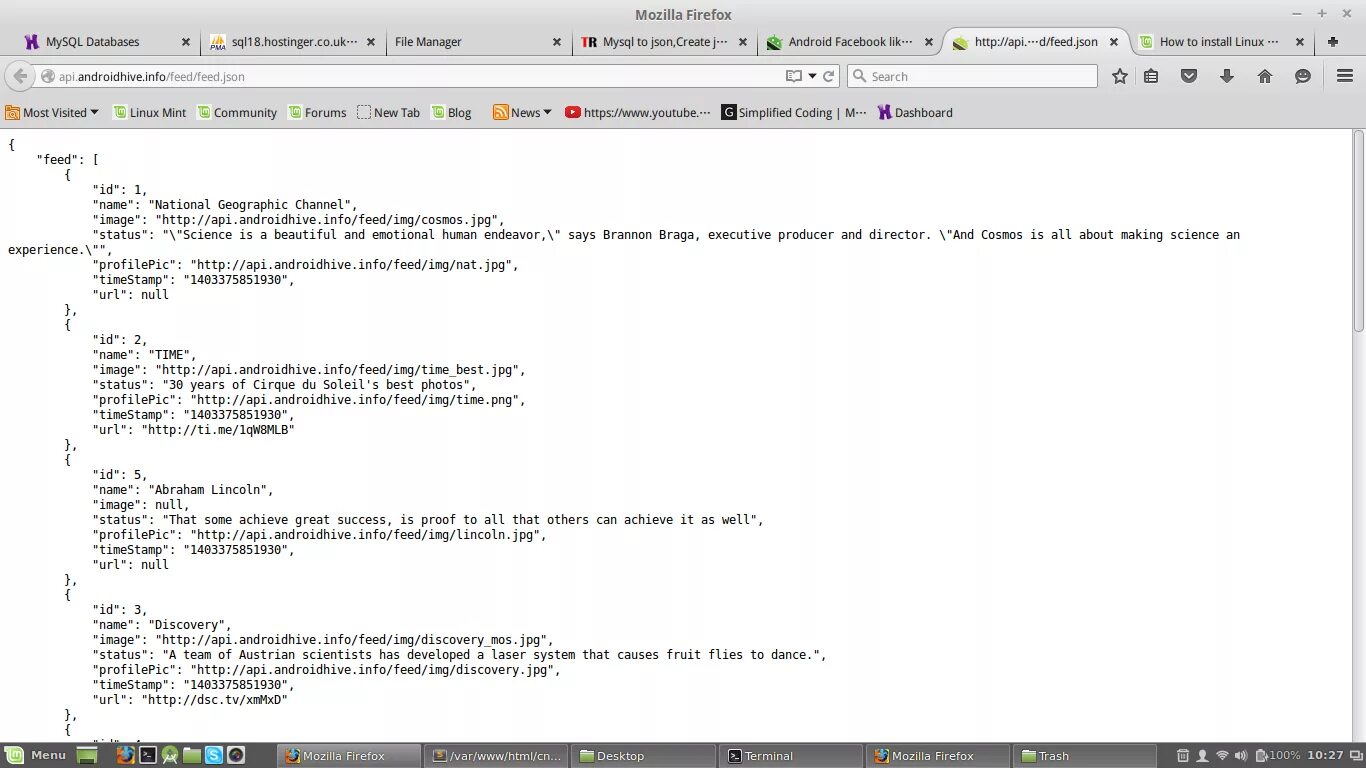The width and height of the screenshot is (1366, 768).
Task: Open the Wi-Fi network applet
Action: pyautogui.click(x=1222, y=756)
